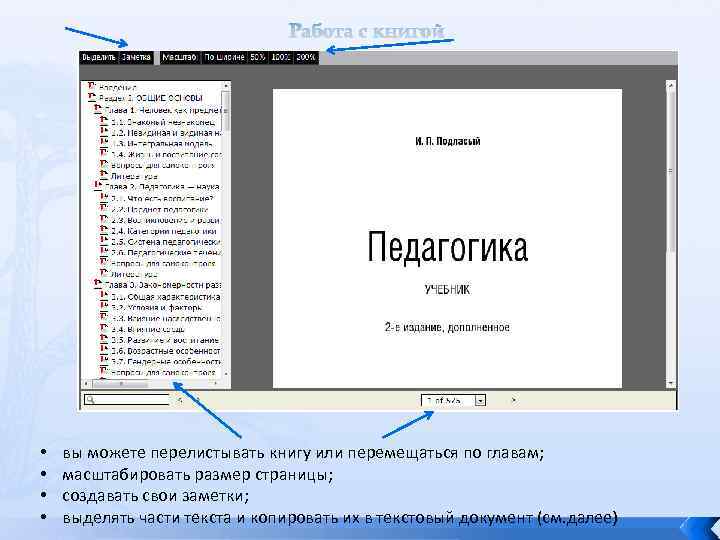This screenshot has width=720, height=540.
Task: Click the text 2-е издание, дополненное
Action: pos(447,327)
